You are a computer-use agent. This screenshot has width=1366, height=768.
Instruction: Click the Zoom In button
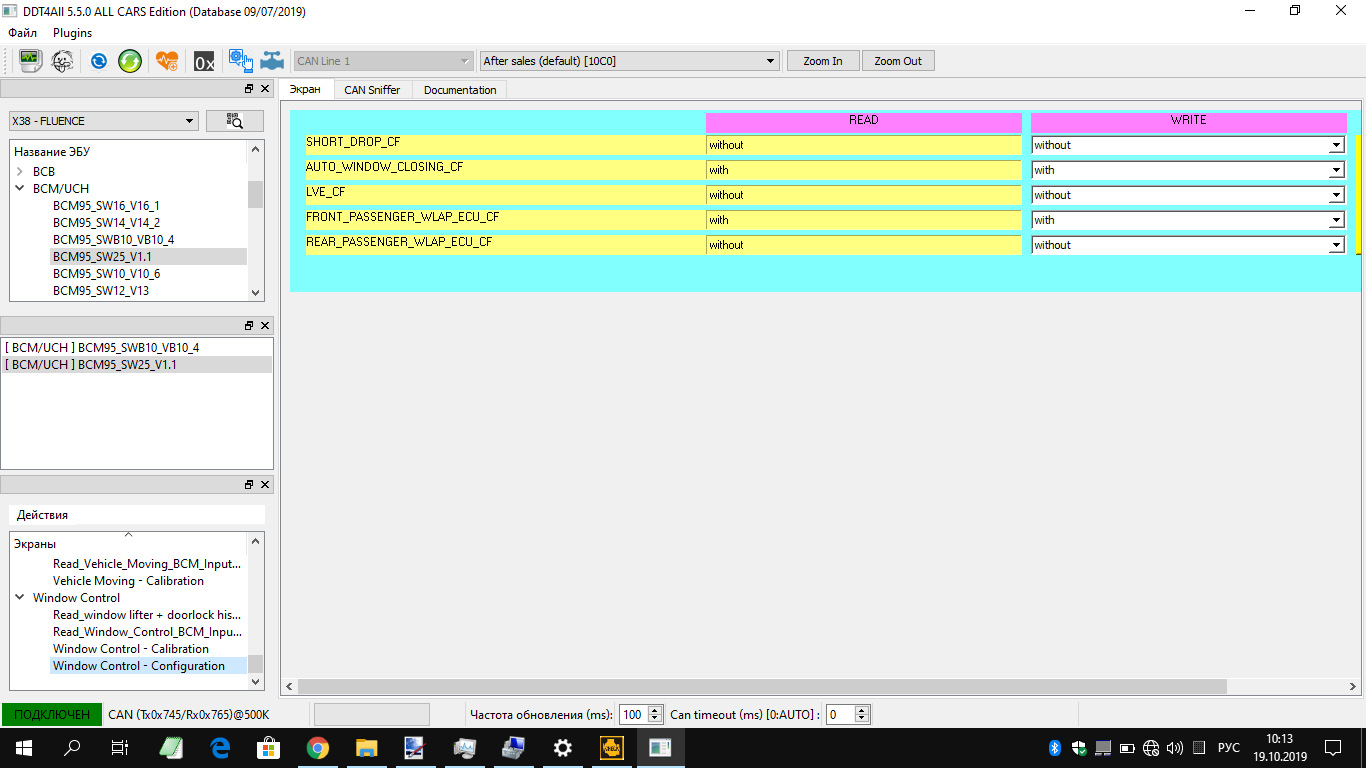[823, 61]
